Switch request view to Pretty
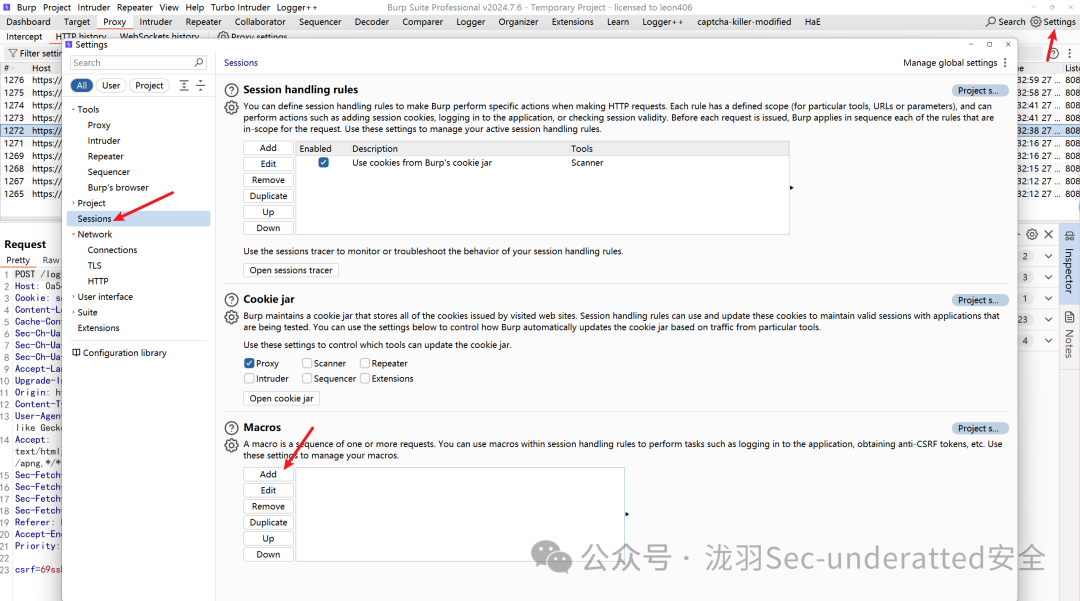This screenshot has height=601, width=1080. [18, 260]
